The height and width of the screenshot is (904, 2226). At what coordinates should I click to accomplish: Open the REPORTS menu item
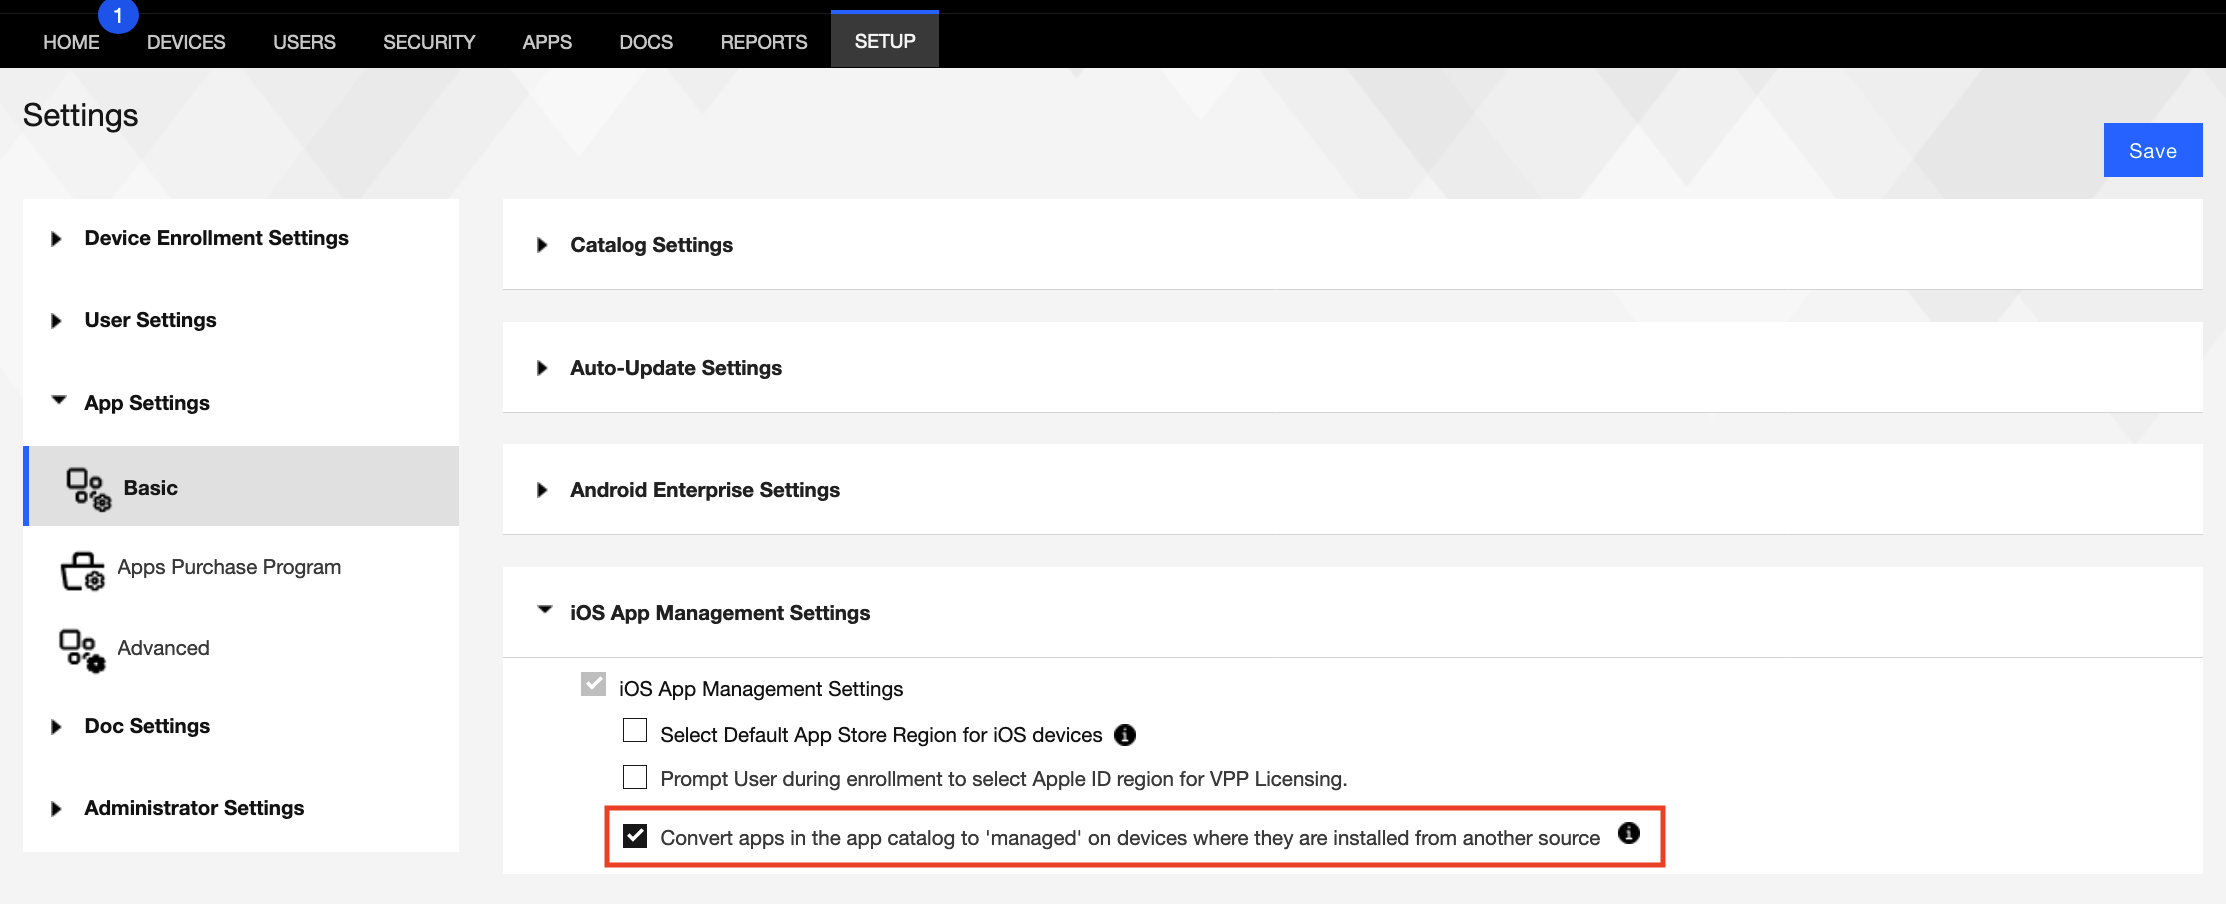[x=763, y=41]
